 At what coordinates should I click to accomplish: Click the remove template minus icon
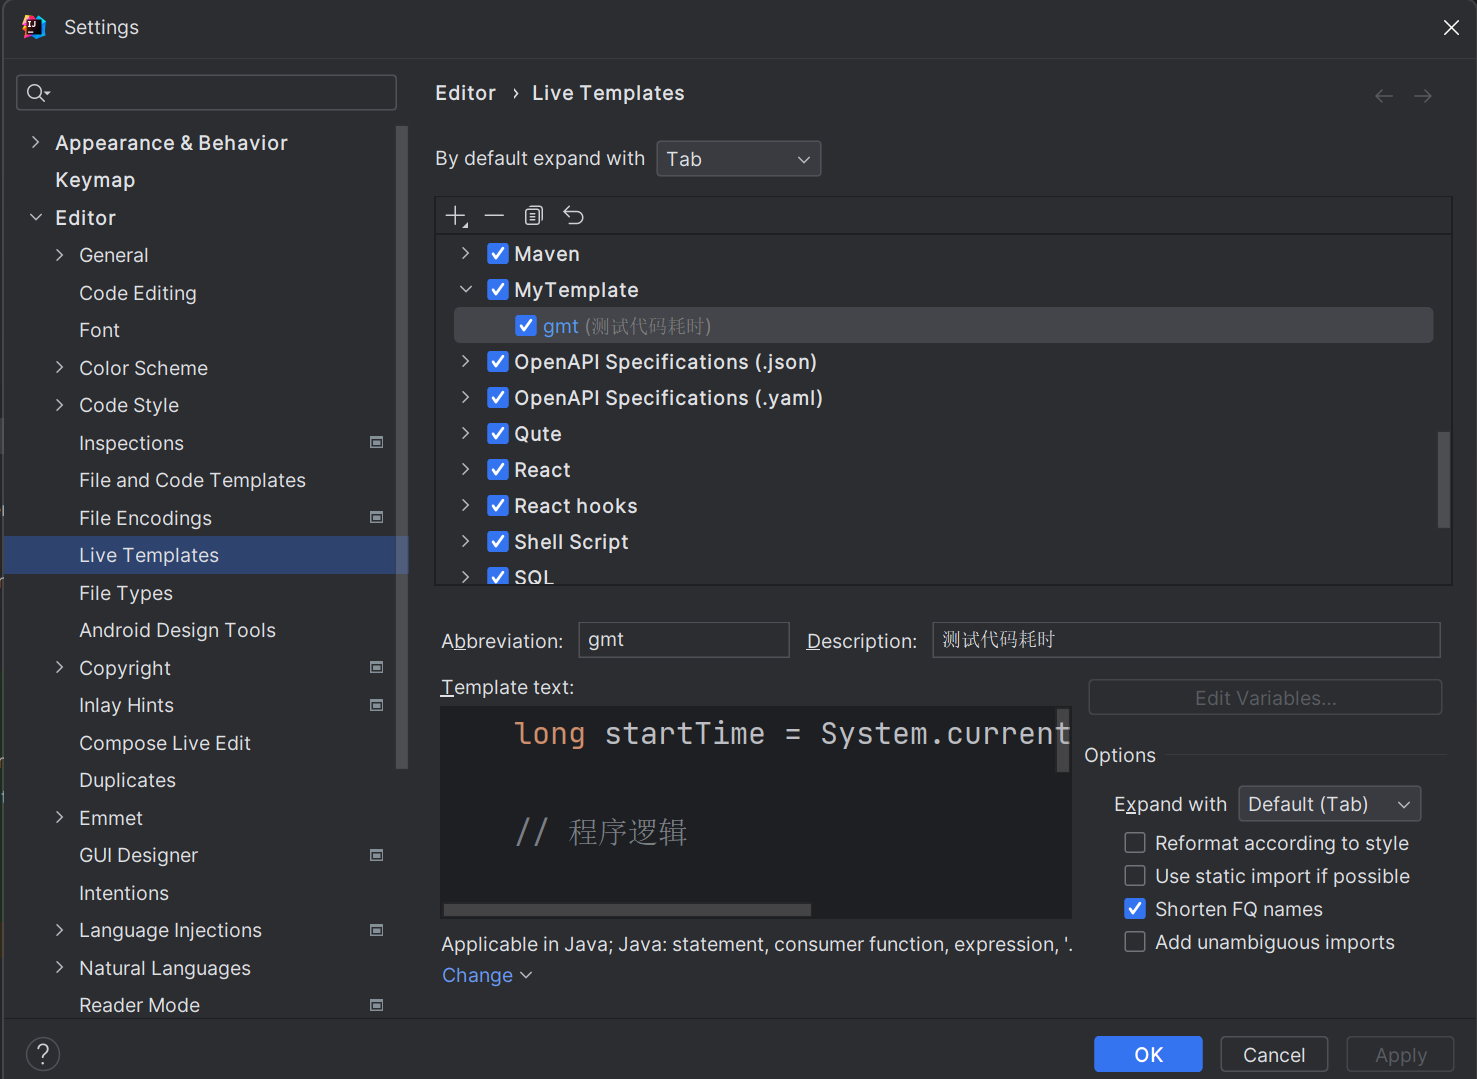click(494, 216)
